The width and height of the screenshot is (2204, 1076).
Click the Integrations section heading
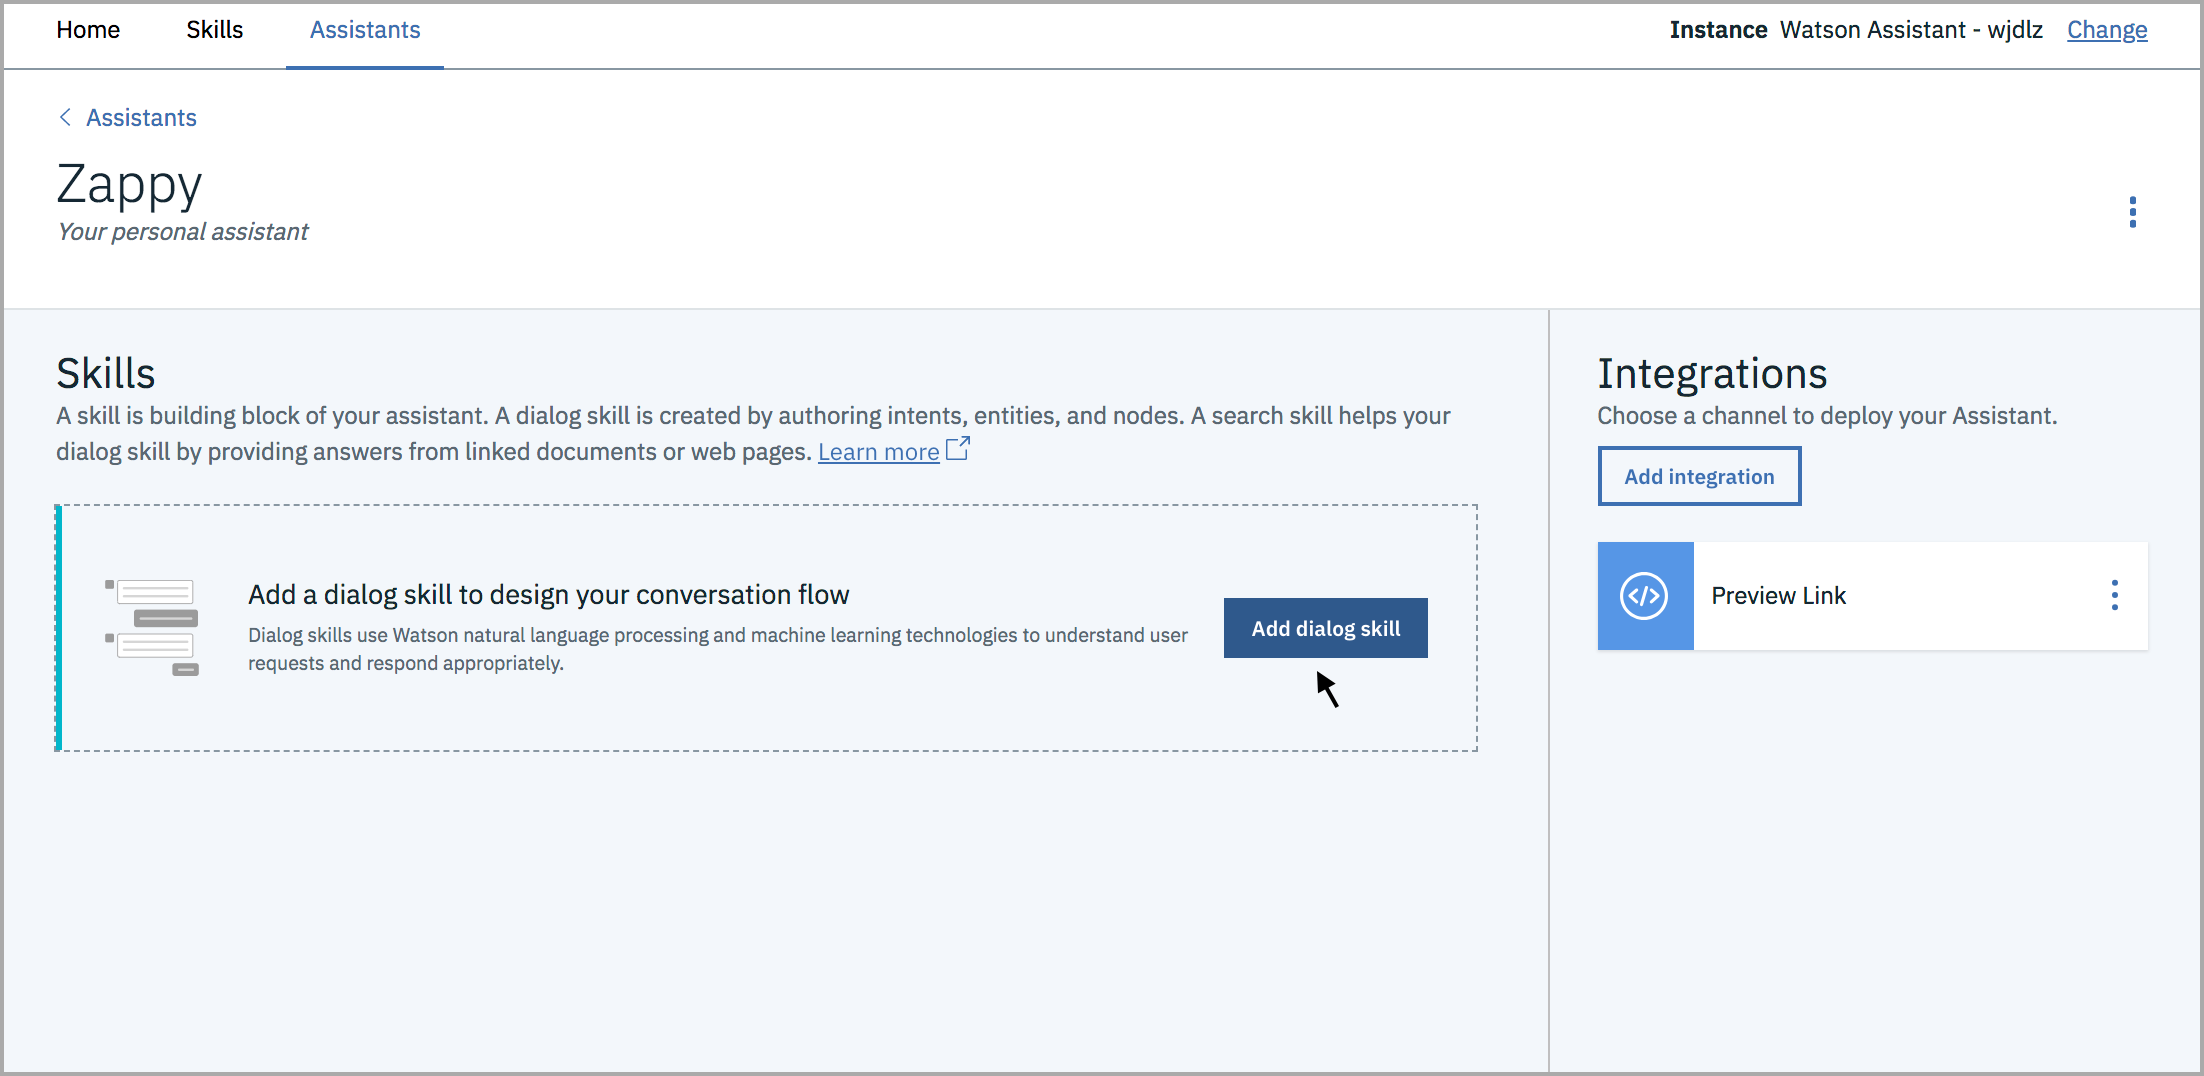[x=1713, y=373]
